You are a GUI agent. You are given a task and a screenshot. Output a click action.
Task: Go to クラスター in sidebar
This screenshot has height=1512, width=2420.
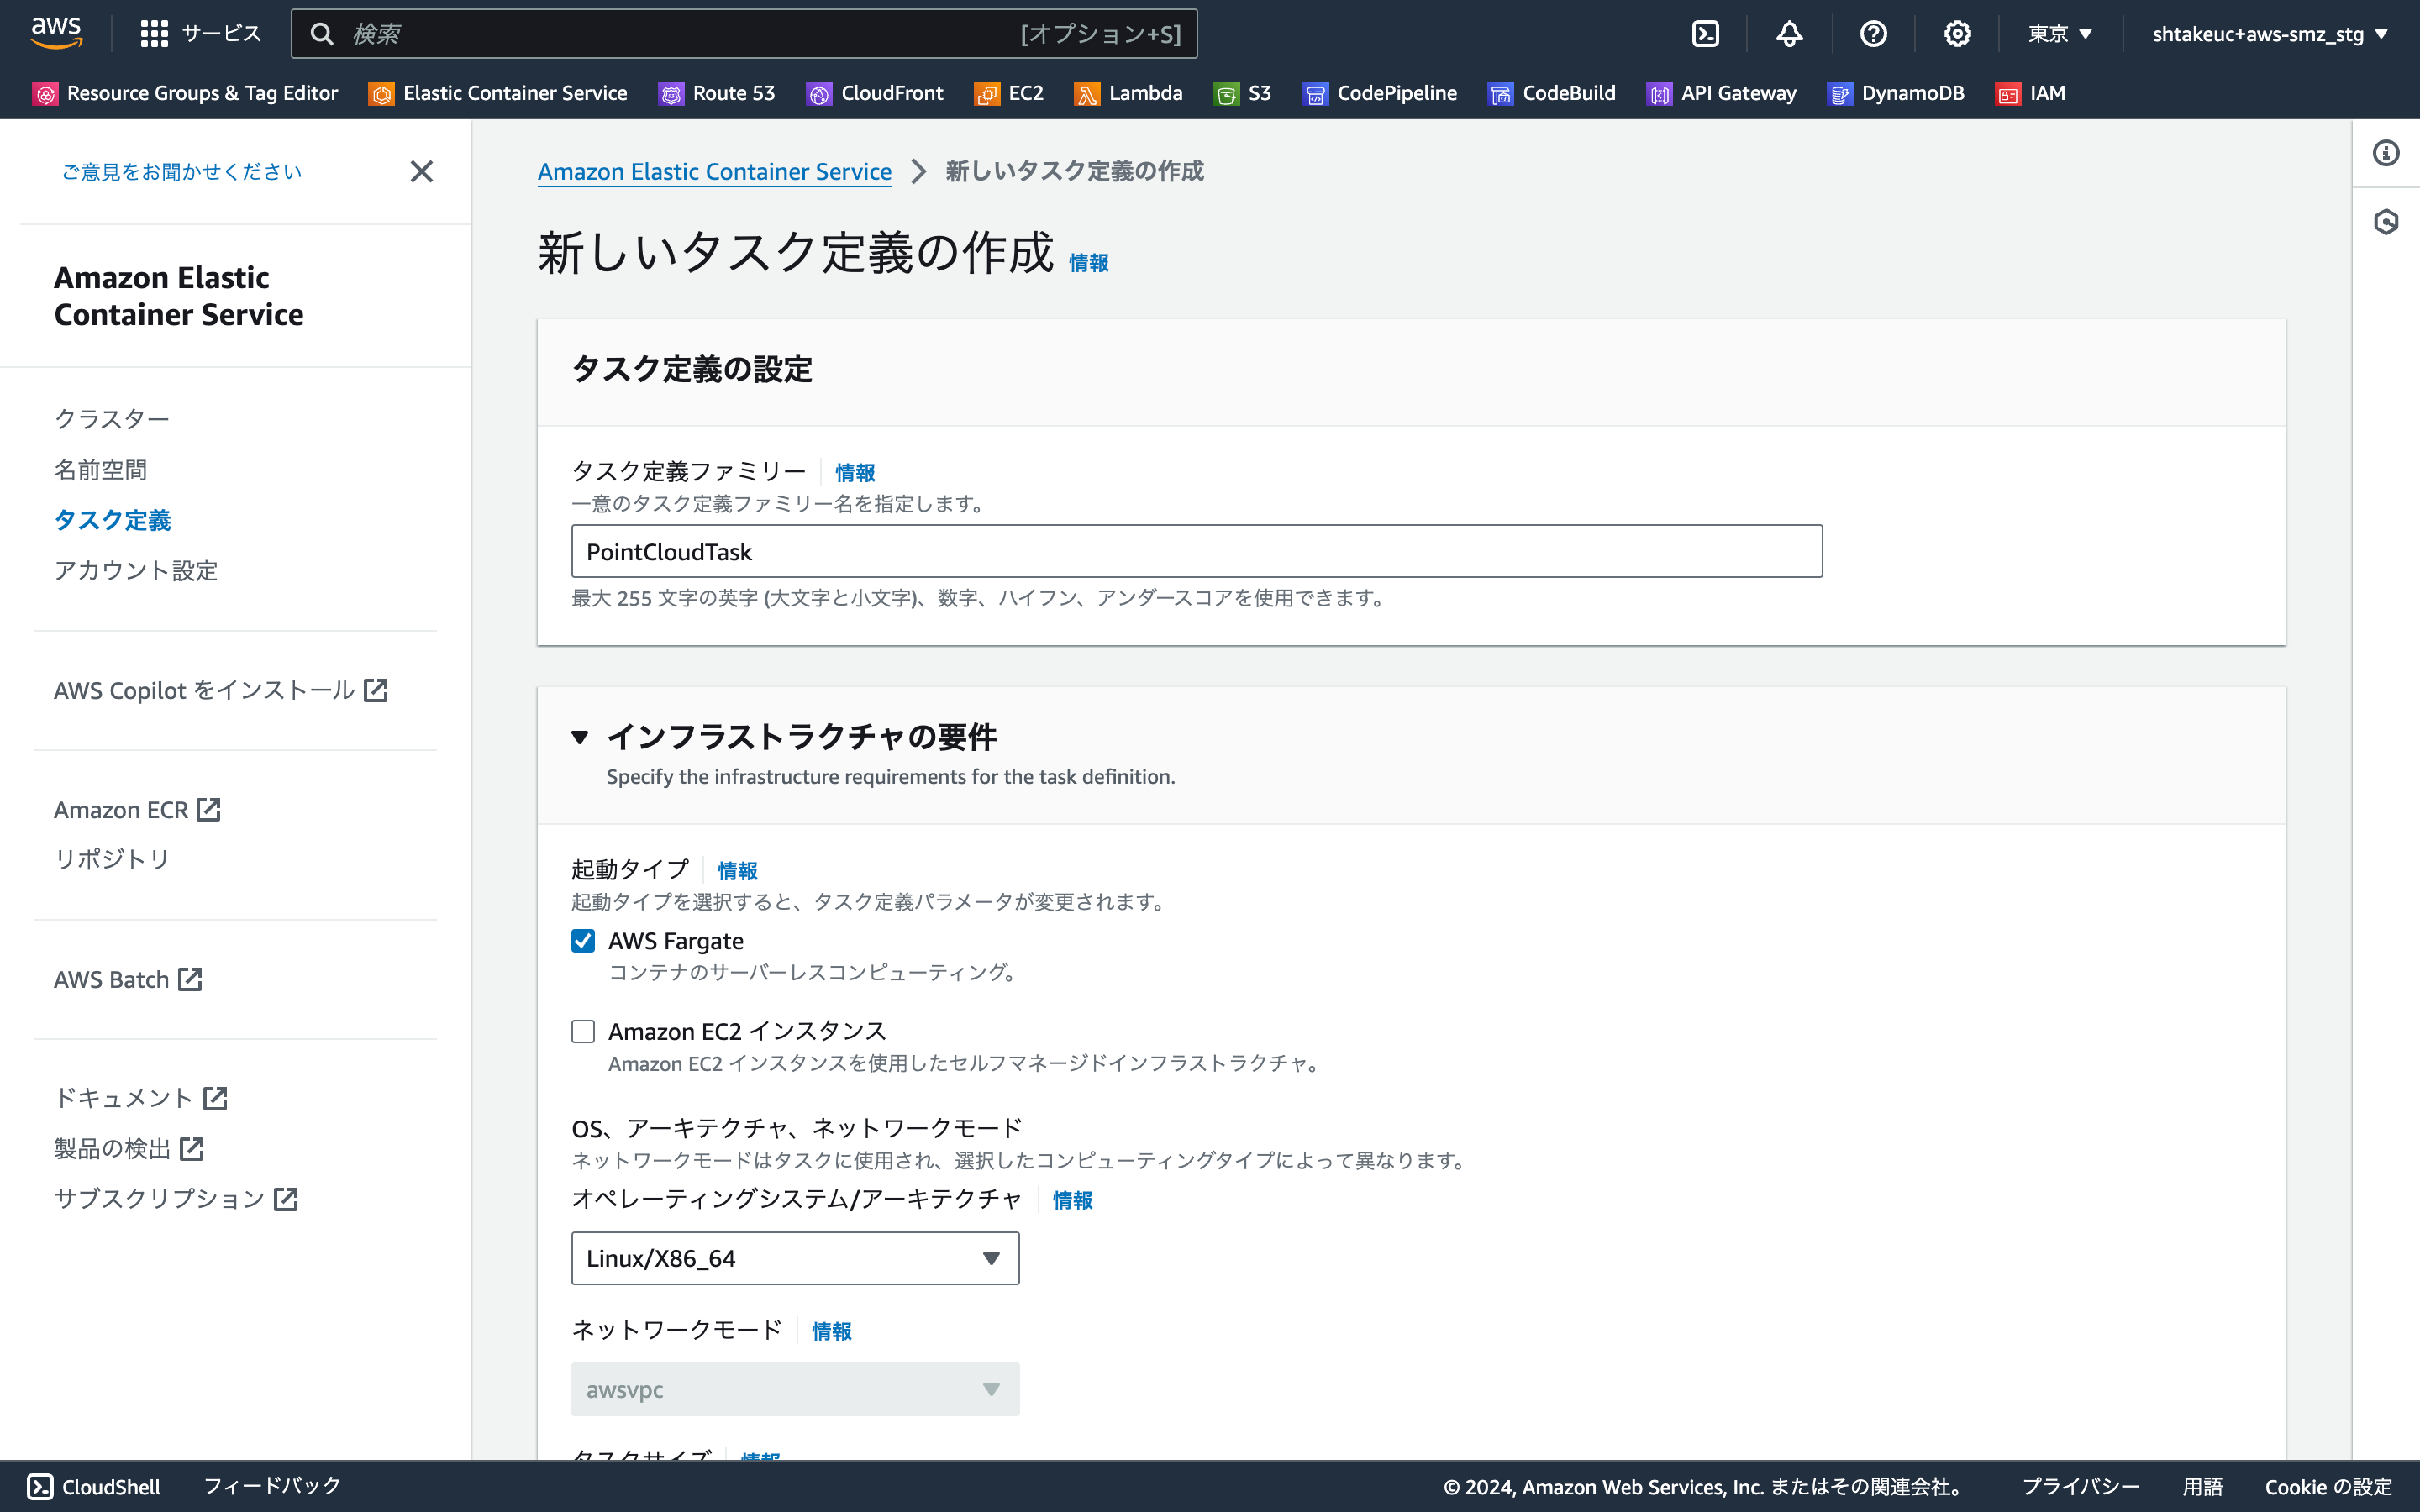coord(112,419)
